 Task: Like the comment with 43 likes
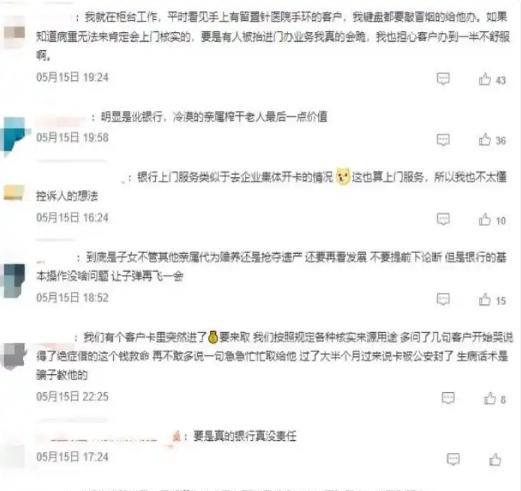pos(485,79)
